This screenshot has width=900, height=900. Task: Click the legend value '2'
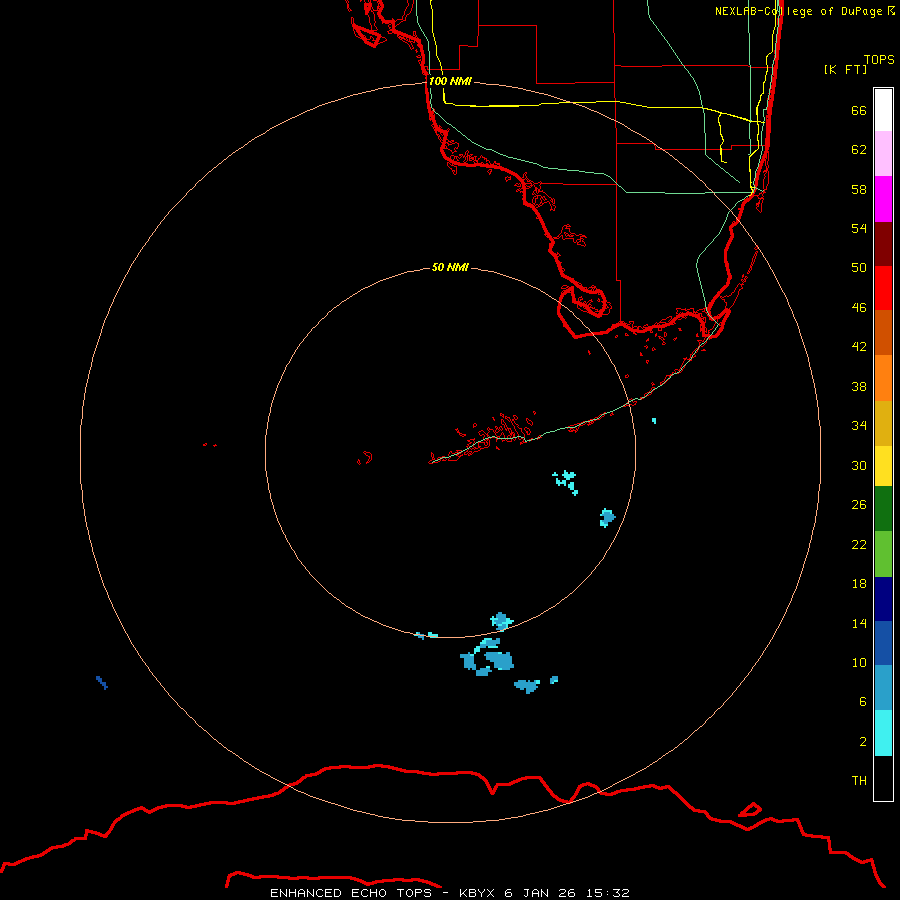[863, 742]
